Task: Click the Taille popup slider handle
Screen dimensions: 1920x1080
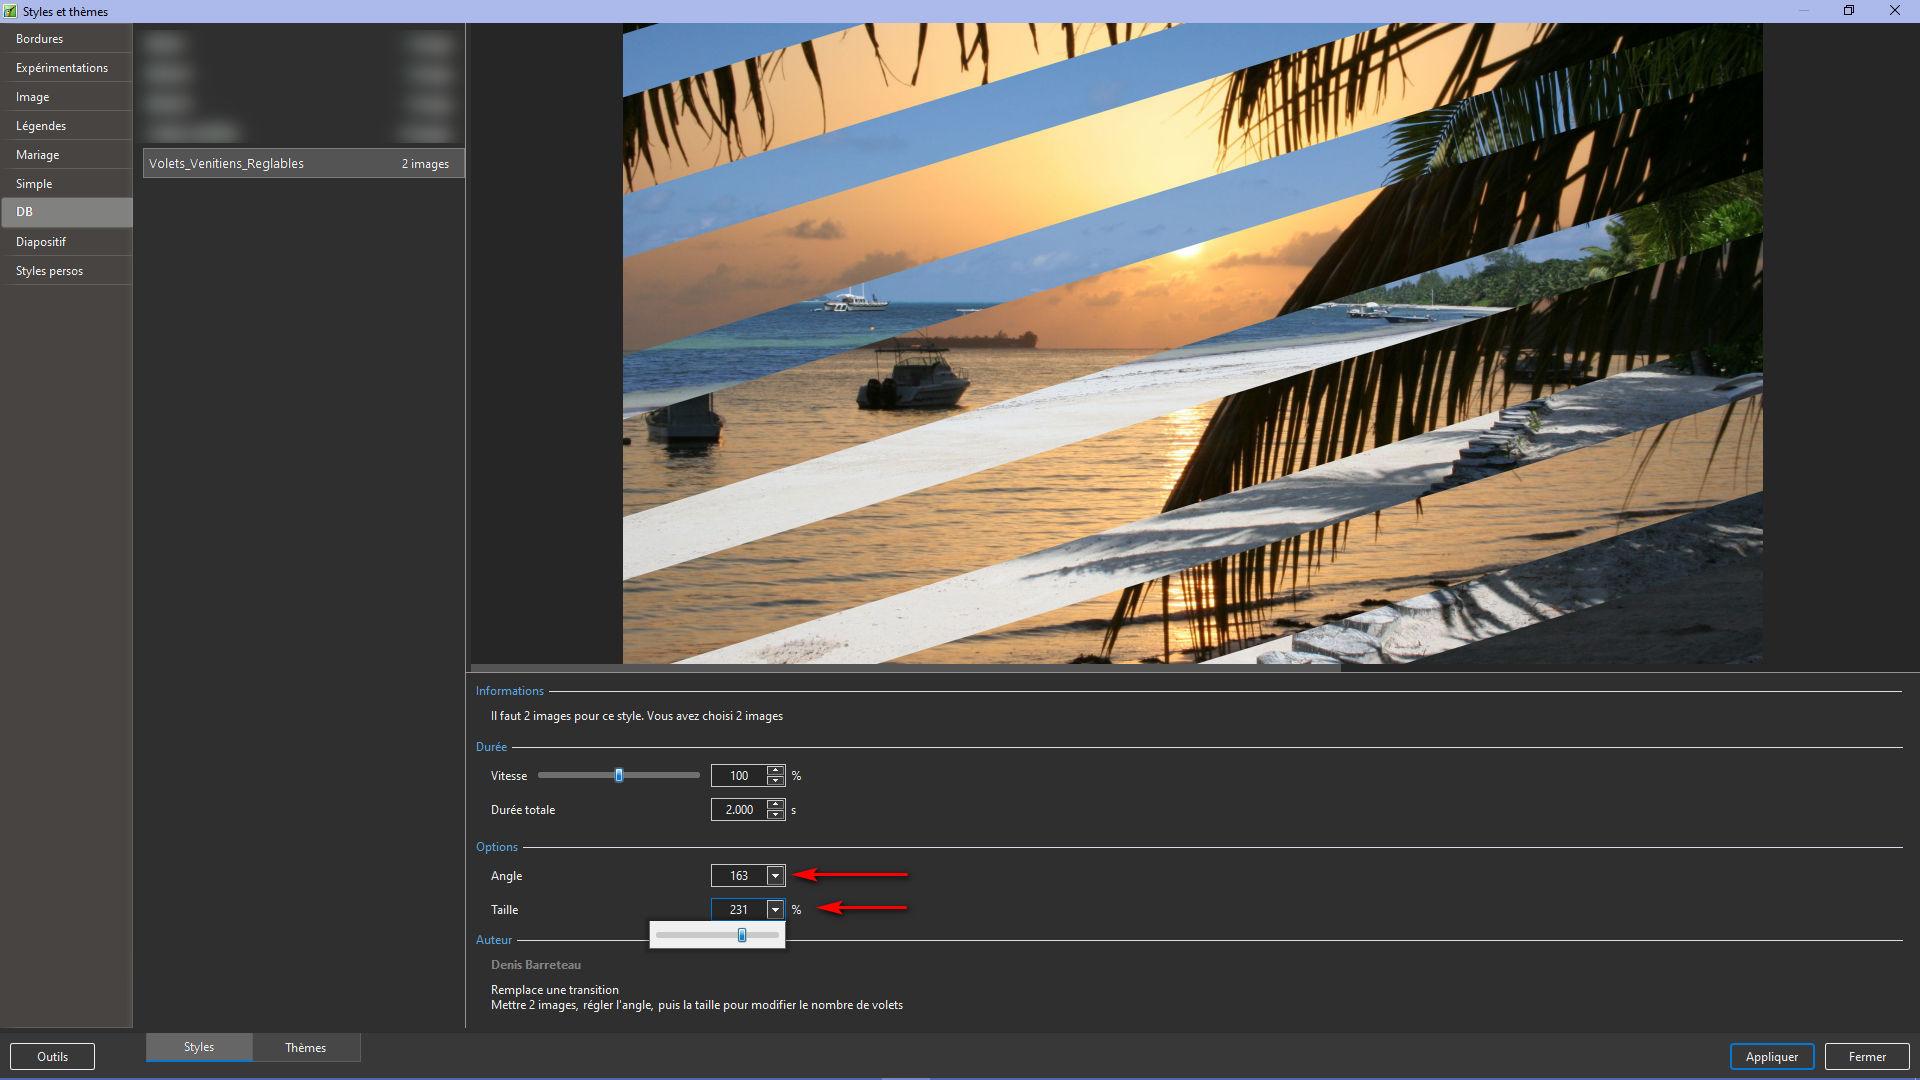Action: tap(742, 935)
